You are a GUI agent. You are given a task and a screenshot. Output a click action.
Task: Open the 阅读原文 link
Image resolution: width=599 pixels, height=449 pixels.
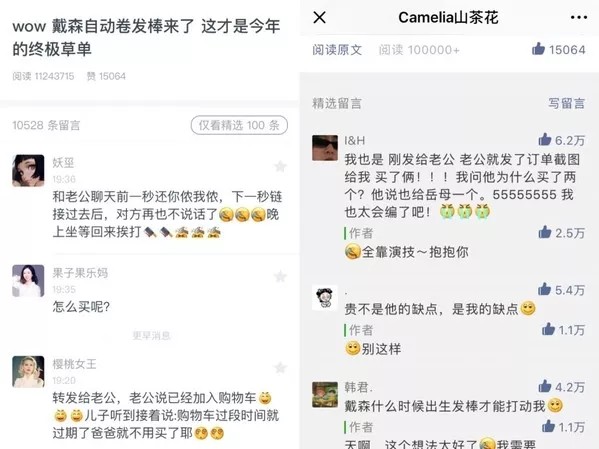click(x=337, y=50)
